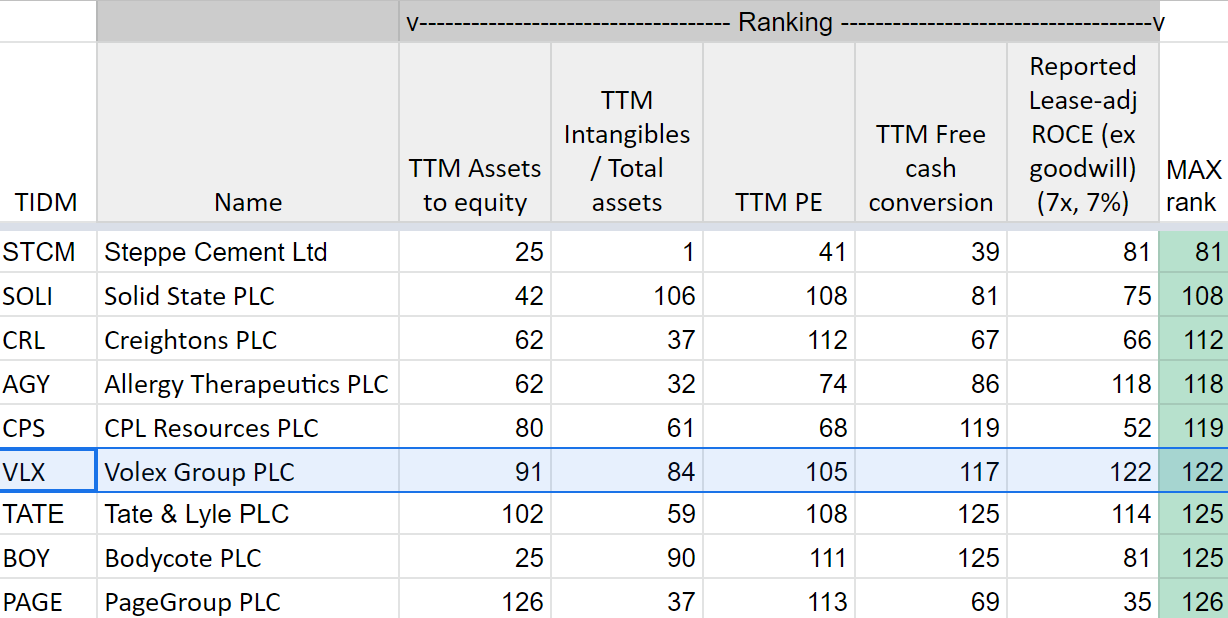Select the 'Creightons PLC' cell
This screenshot has height=618, width=1228.
[248, 340]
